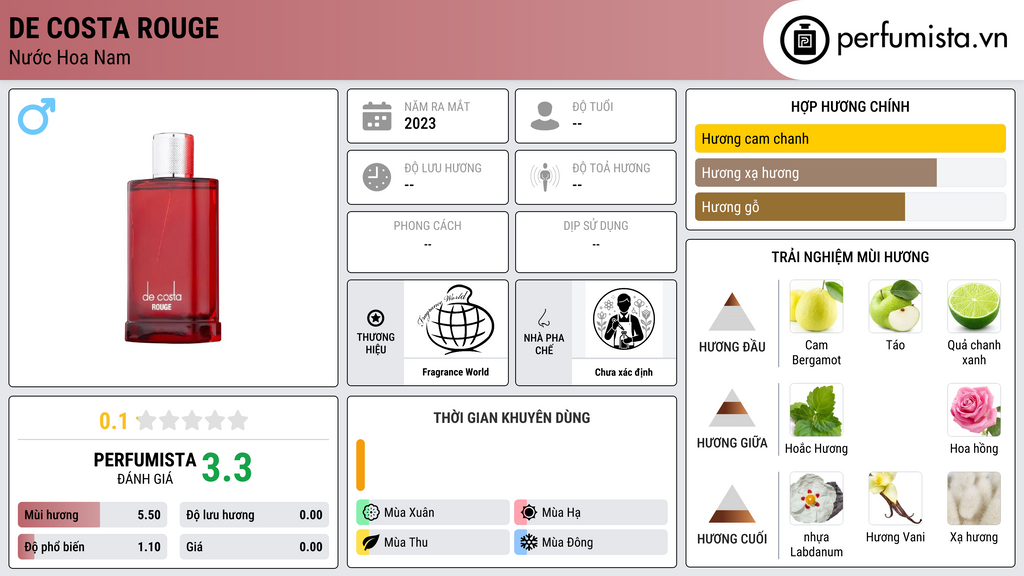This screenshot has height=576, width=1024.
Task: Click the Dịp Sử Dụng card
Action: coord(596,242)
